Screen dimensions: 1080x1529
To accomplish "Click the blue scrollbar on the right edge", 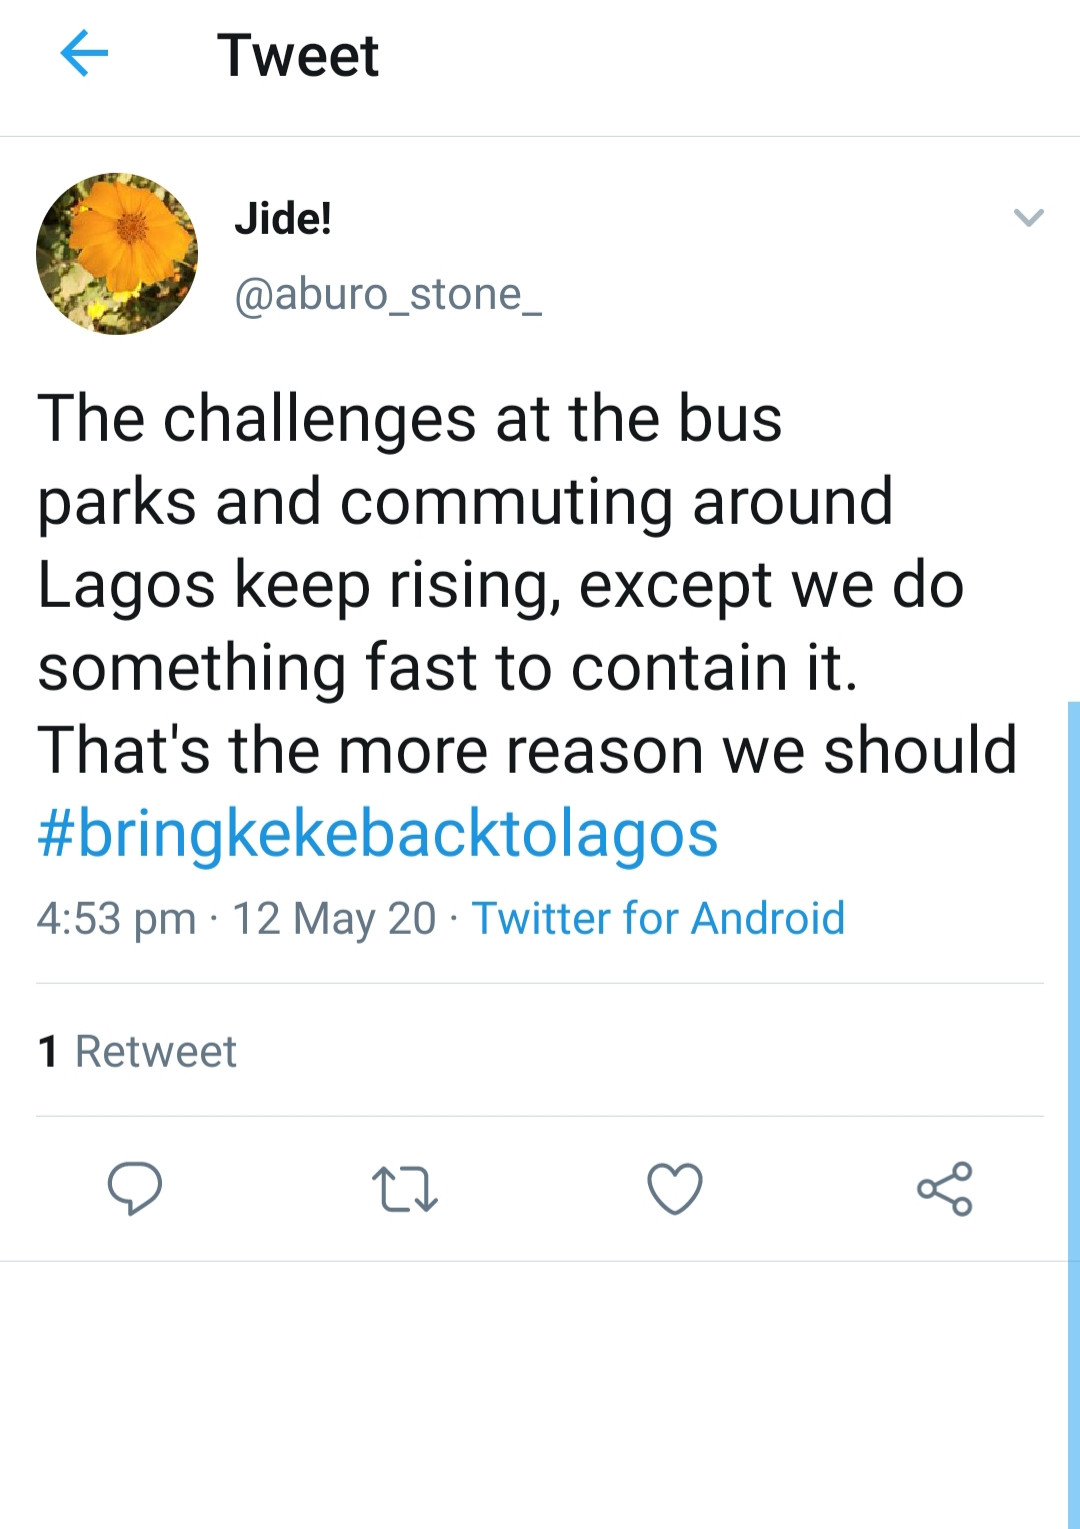I will [1074, 1114].
